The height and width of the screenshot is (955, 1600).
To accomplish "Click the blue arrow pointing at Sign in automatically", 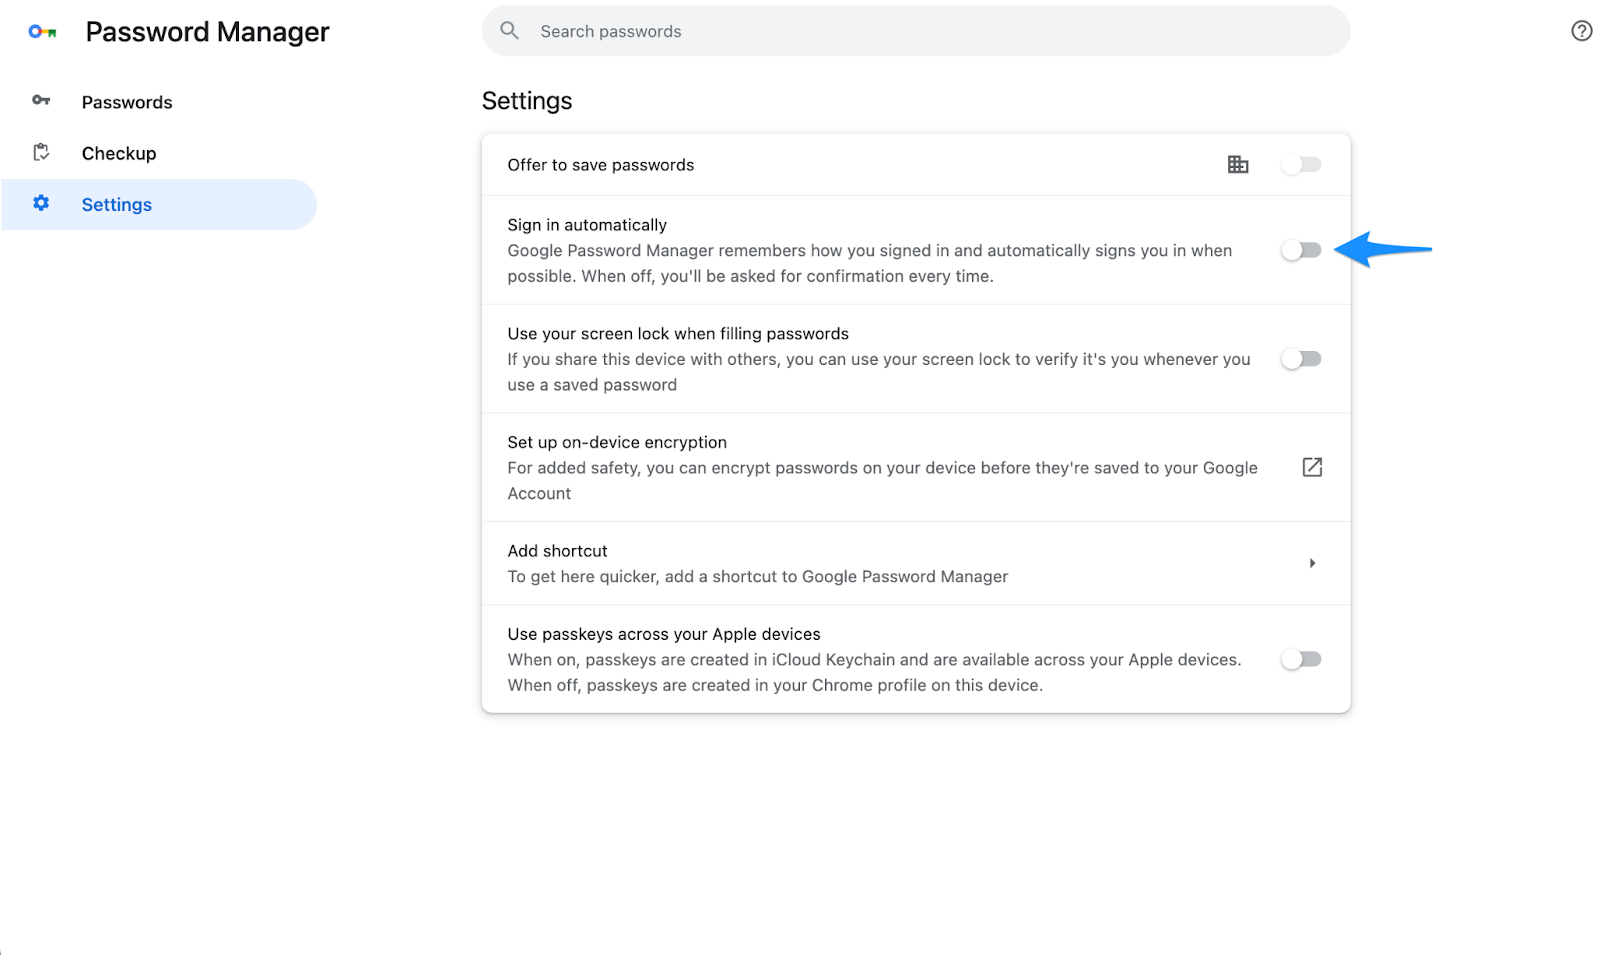I will coord(1385,250).
